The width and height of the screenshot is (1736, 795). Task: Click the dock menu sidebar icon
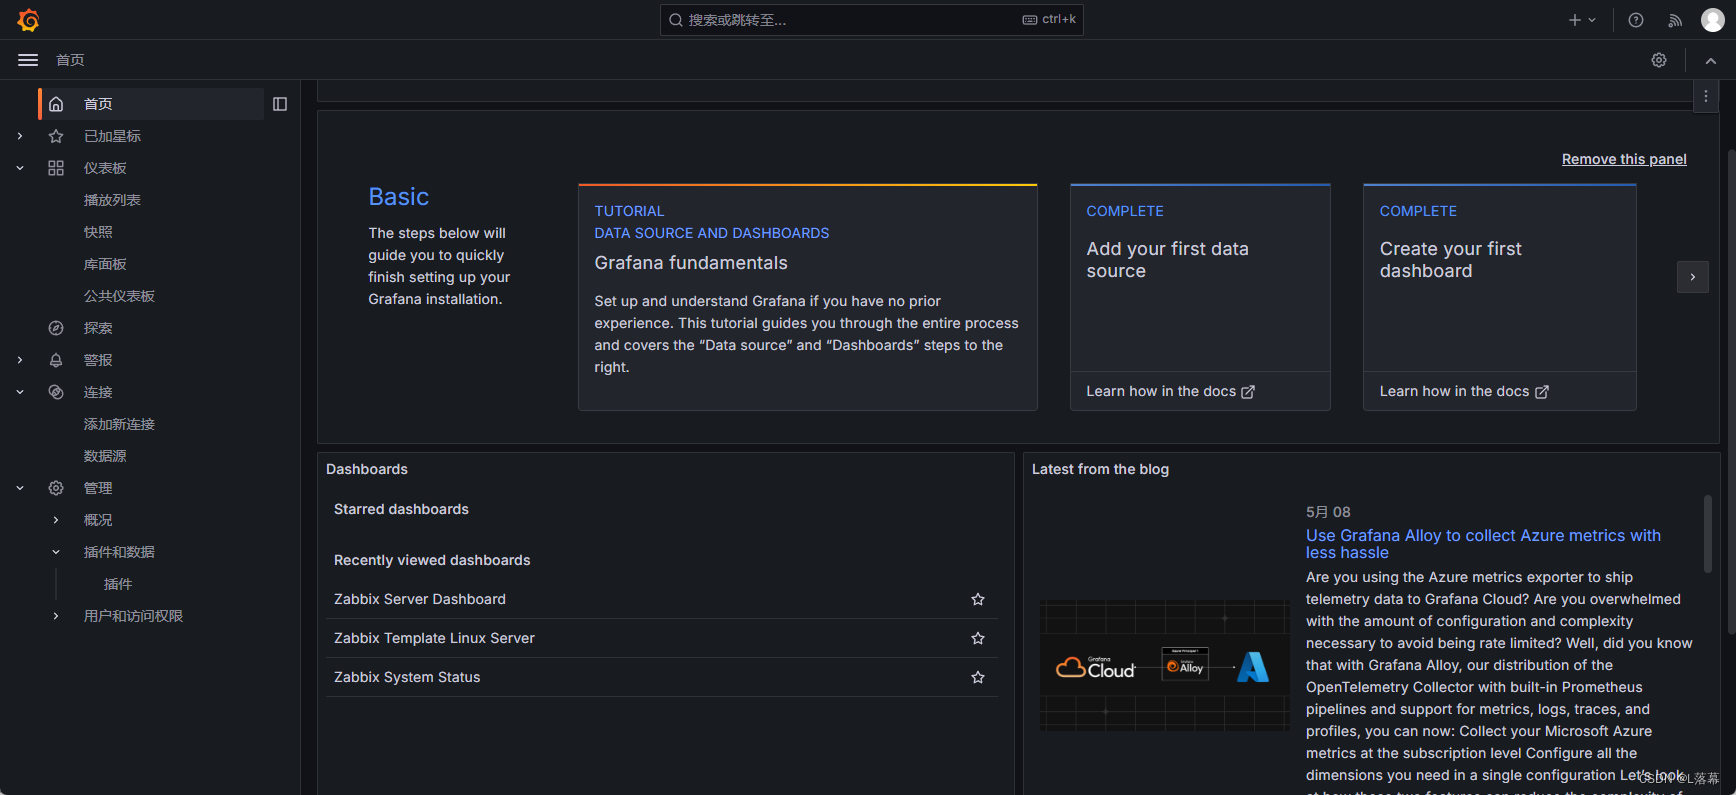point(280,104)
